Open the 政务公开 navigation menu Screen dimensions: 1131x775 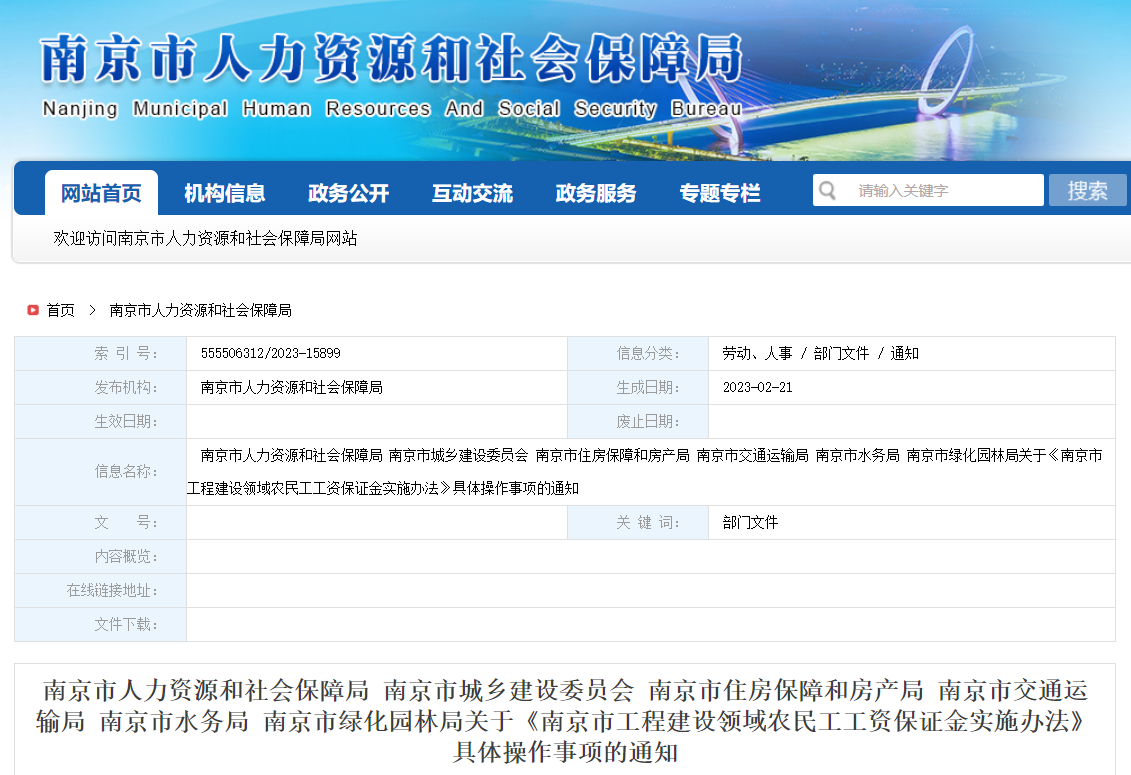click(348, 193)
